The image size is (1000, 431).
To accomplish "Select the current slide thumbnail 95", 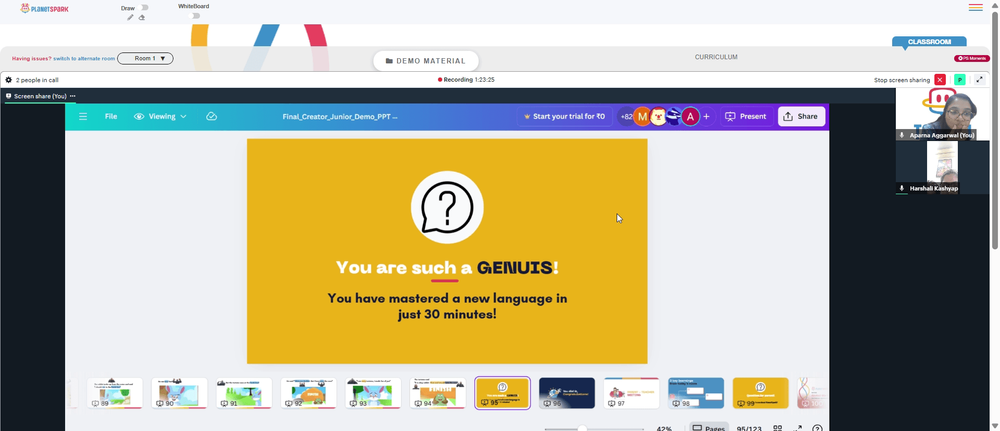I will click(x=503, y=393).
